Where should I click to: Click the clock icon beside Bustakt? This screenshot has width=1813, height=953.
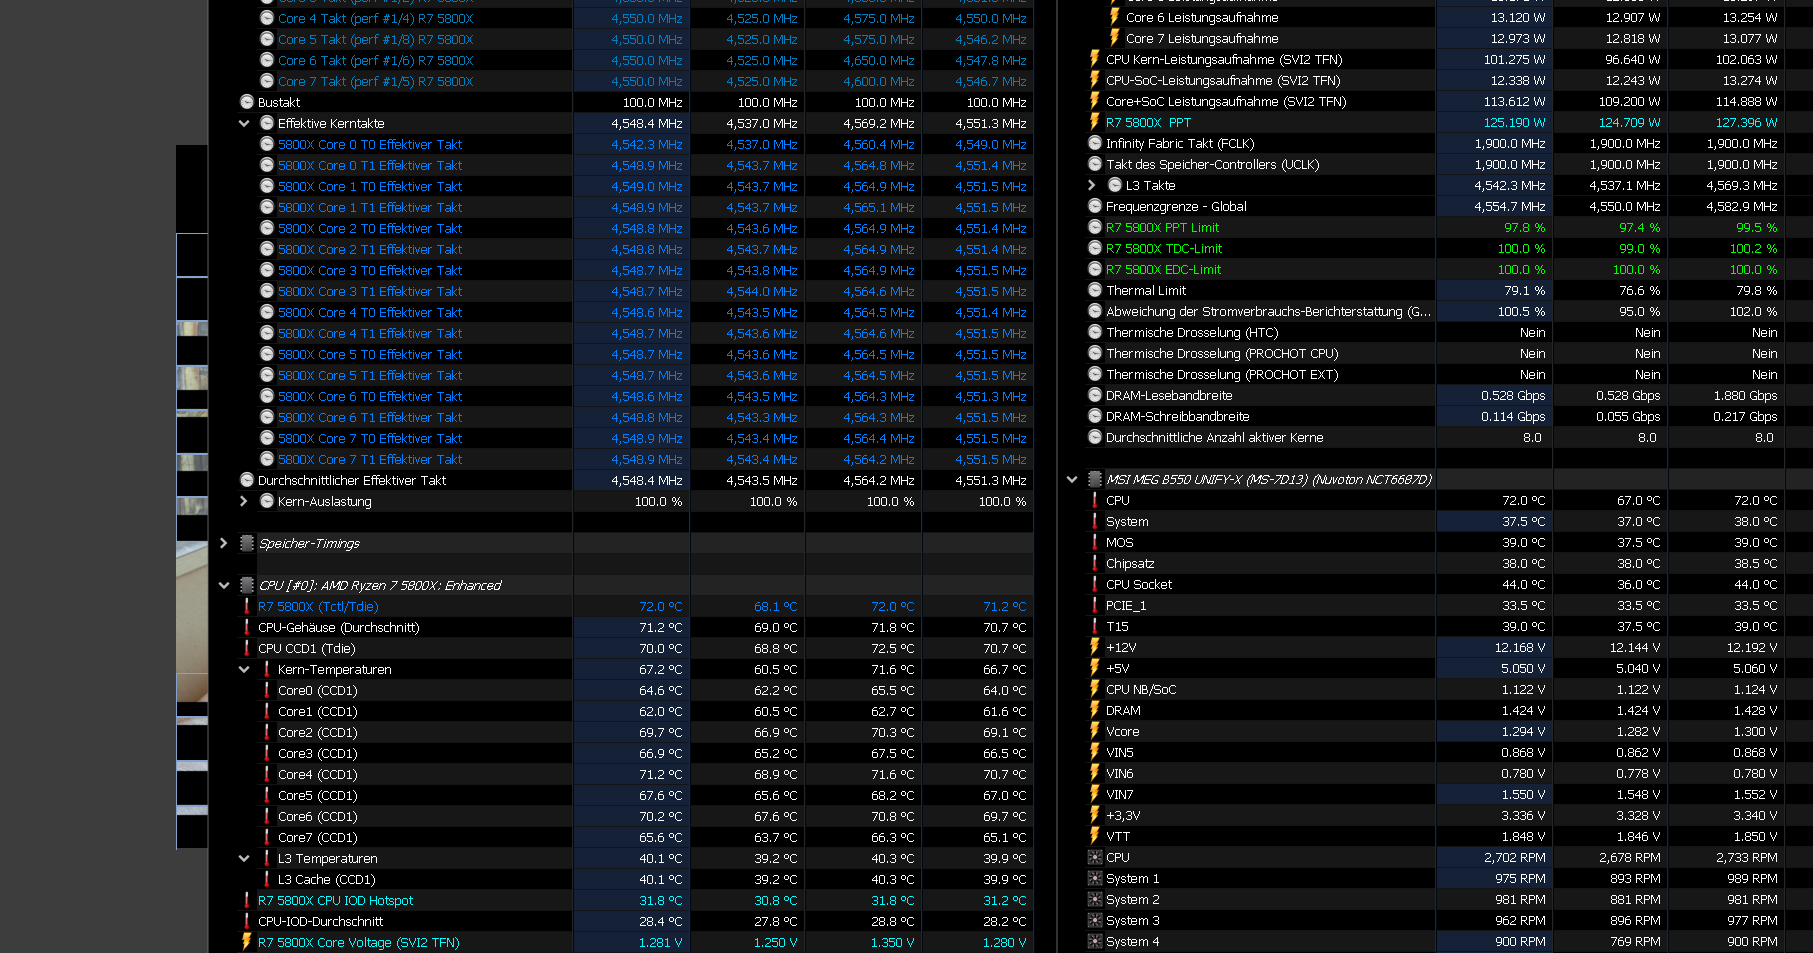(247, 102)
